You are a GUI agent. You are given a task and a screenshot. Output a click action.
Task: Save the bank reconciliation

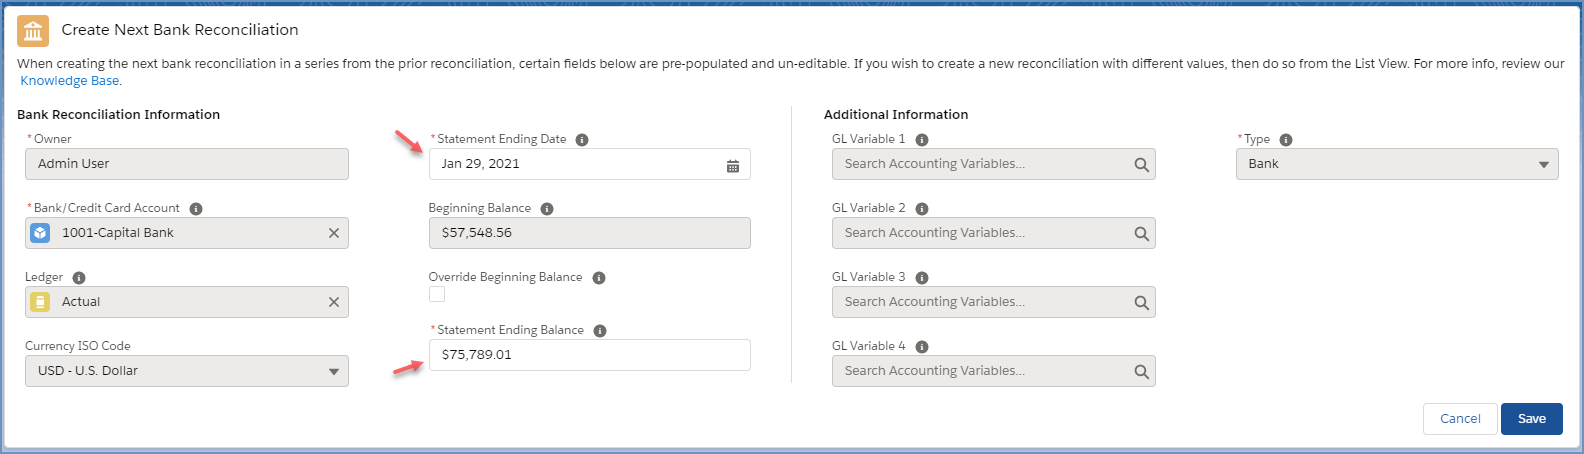click(1532, 419)
